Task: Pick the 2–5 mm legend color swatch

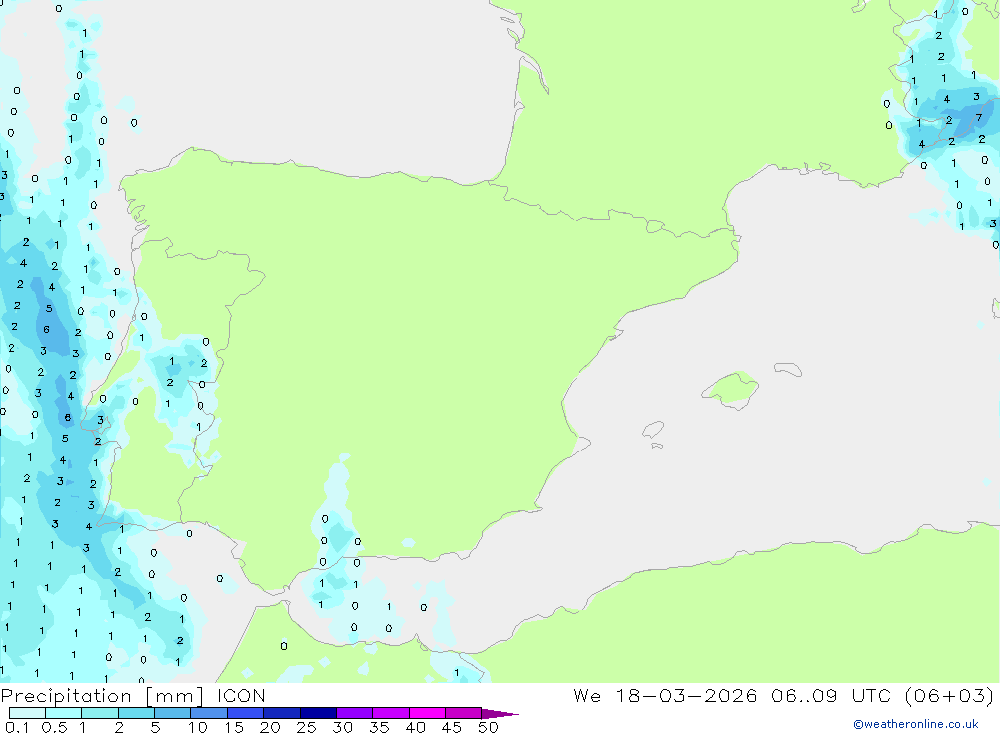Action: 136,713
